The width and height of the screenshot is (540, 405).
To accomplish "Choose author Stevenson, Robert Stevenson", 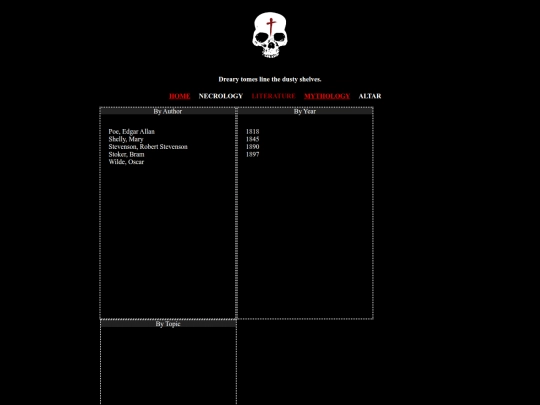I will pos(148,147).
